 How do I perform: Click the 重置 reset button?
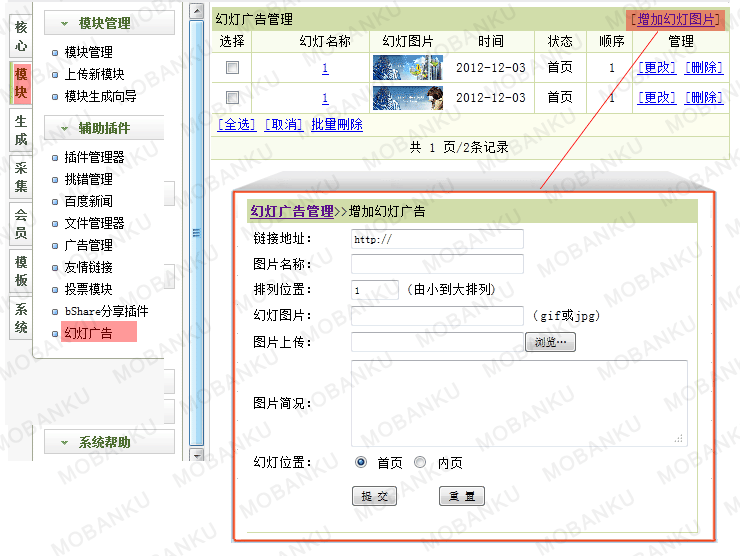point(462,496)
